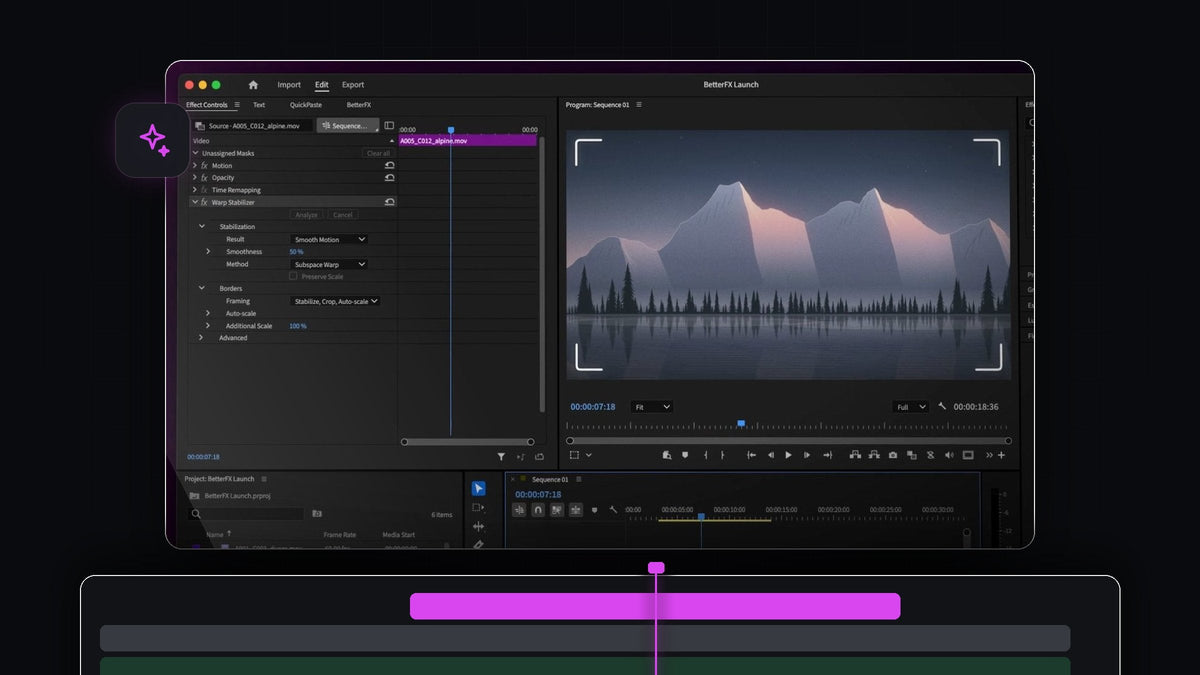This screenshot has height=675, width=1200.
Task: Reset the Motion effect parameters
Action: (389, 165)
